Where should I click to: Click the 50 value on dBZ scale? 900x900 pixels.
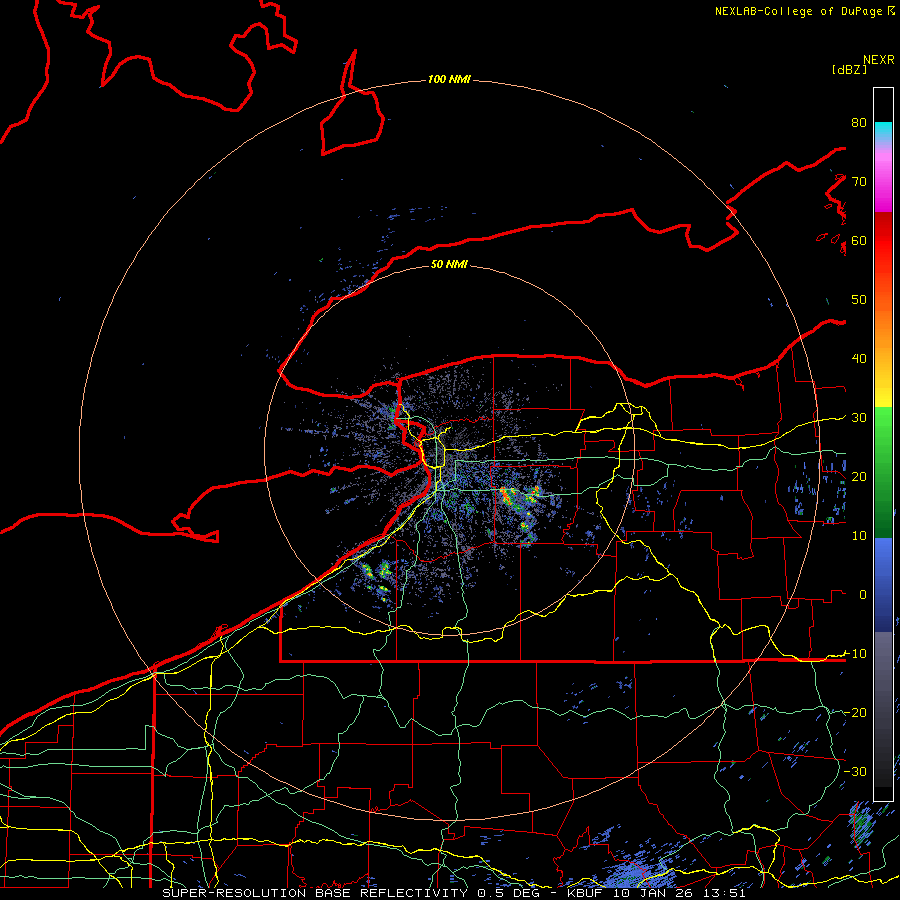pos(859,300)
